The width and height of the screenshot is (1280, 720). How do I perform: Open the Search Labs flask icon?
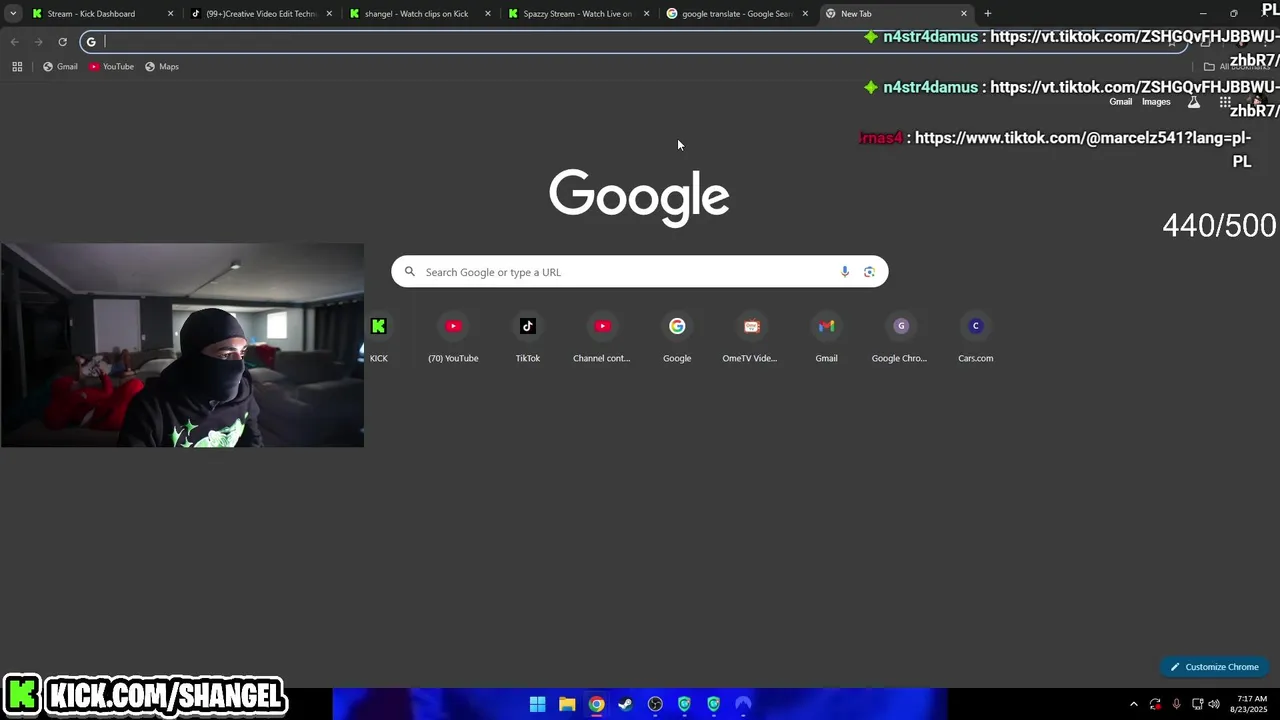1193,102
